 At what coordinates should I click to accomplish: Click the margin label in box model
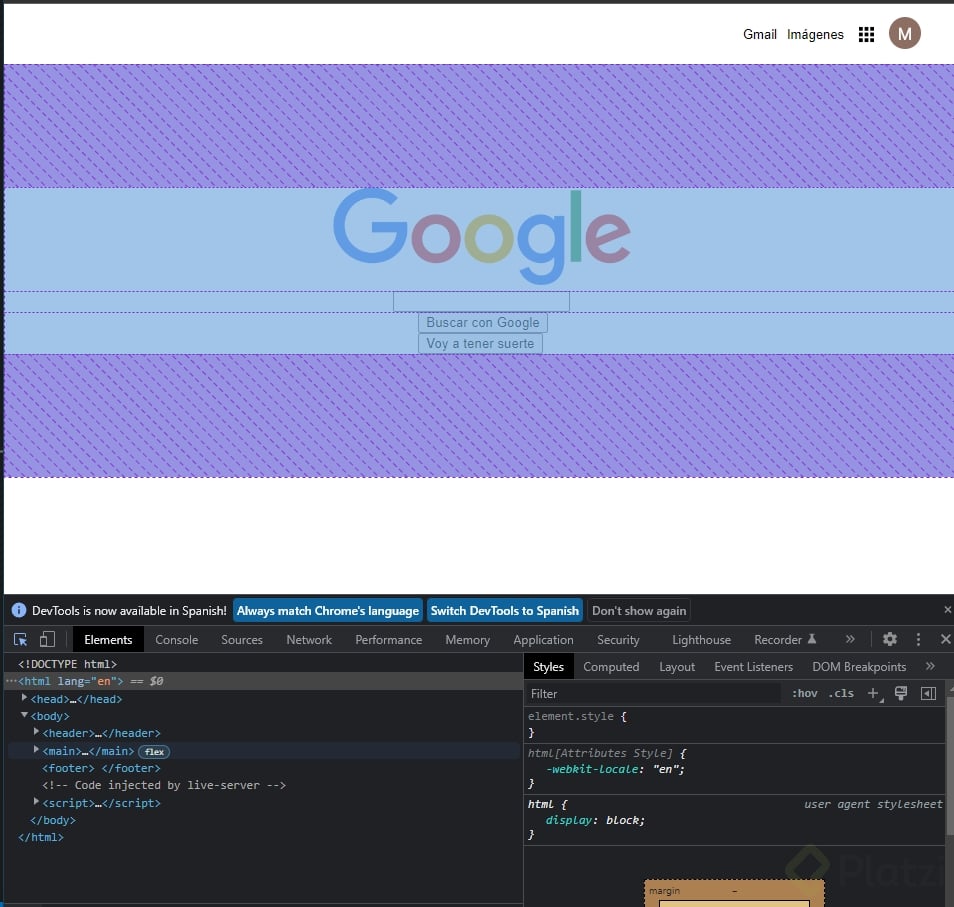click(x=664, y=891)
